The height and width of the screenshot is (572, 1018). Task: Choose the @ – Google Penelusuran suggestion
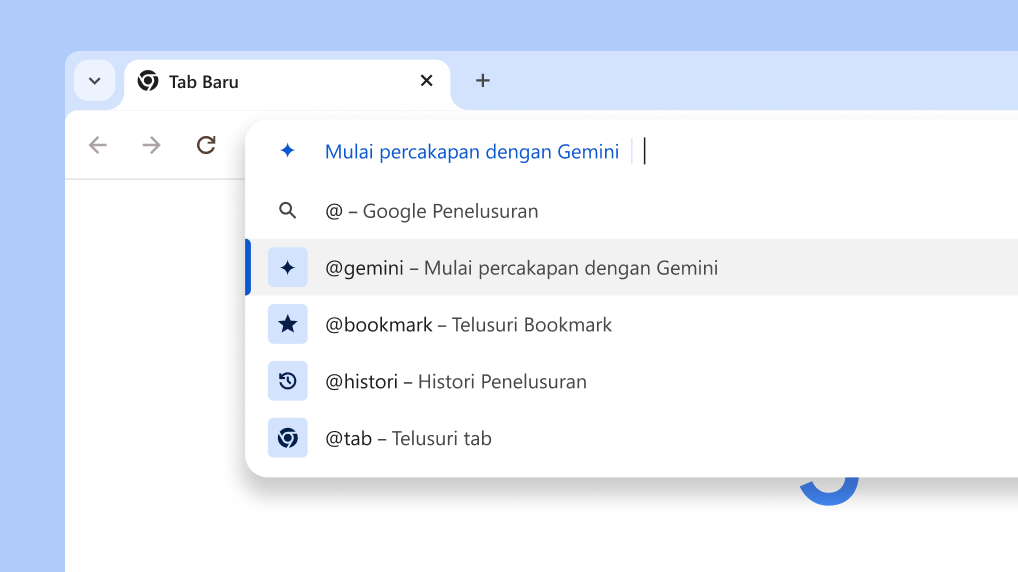(x=634, y=210)
